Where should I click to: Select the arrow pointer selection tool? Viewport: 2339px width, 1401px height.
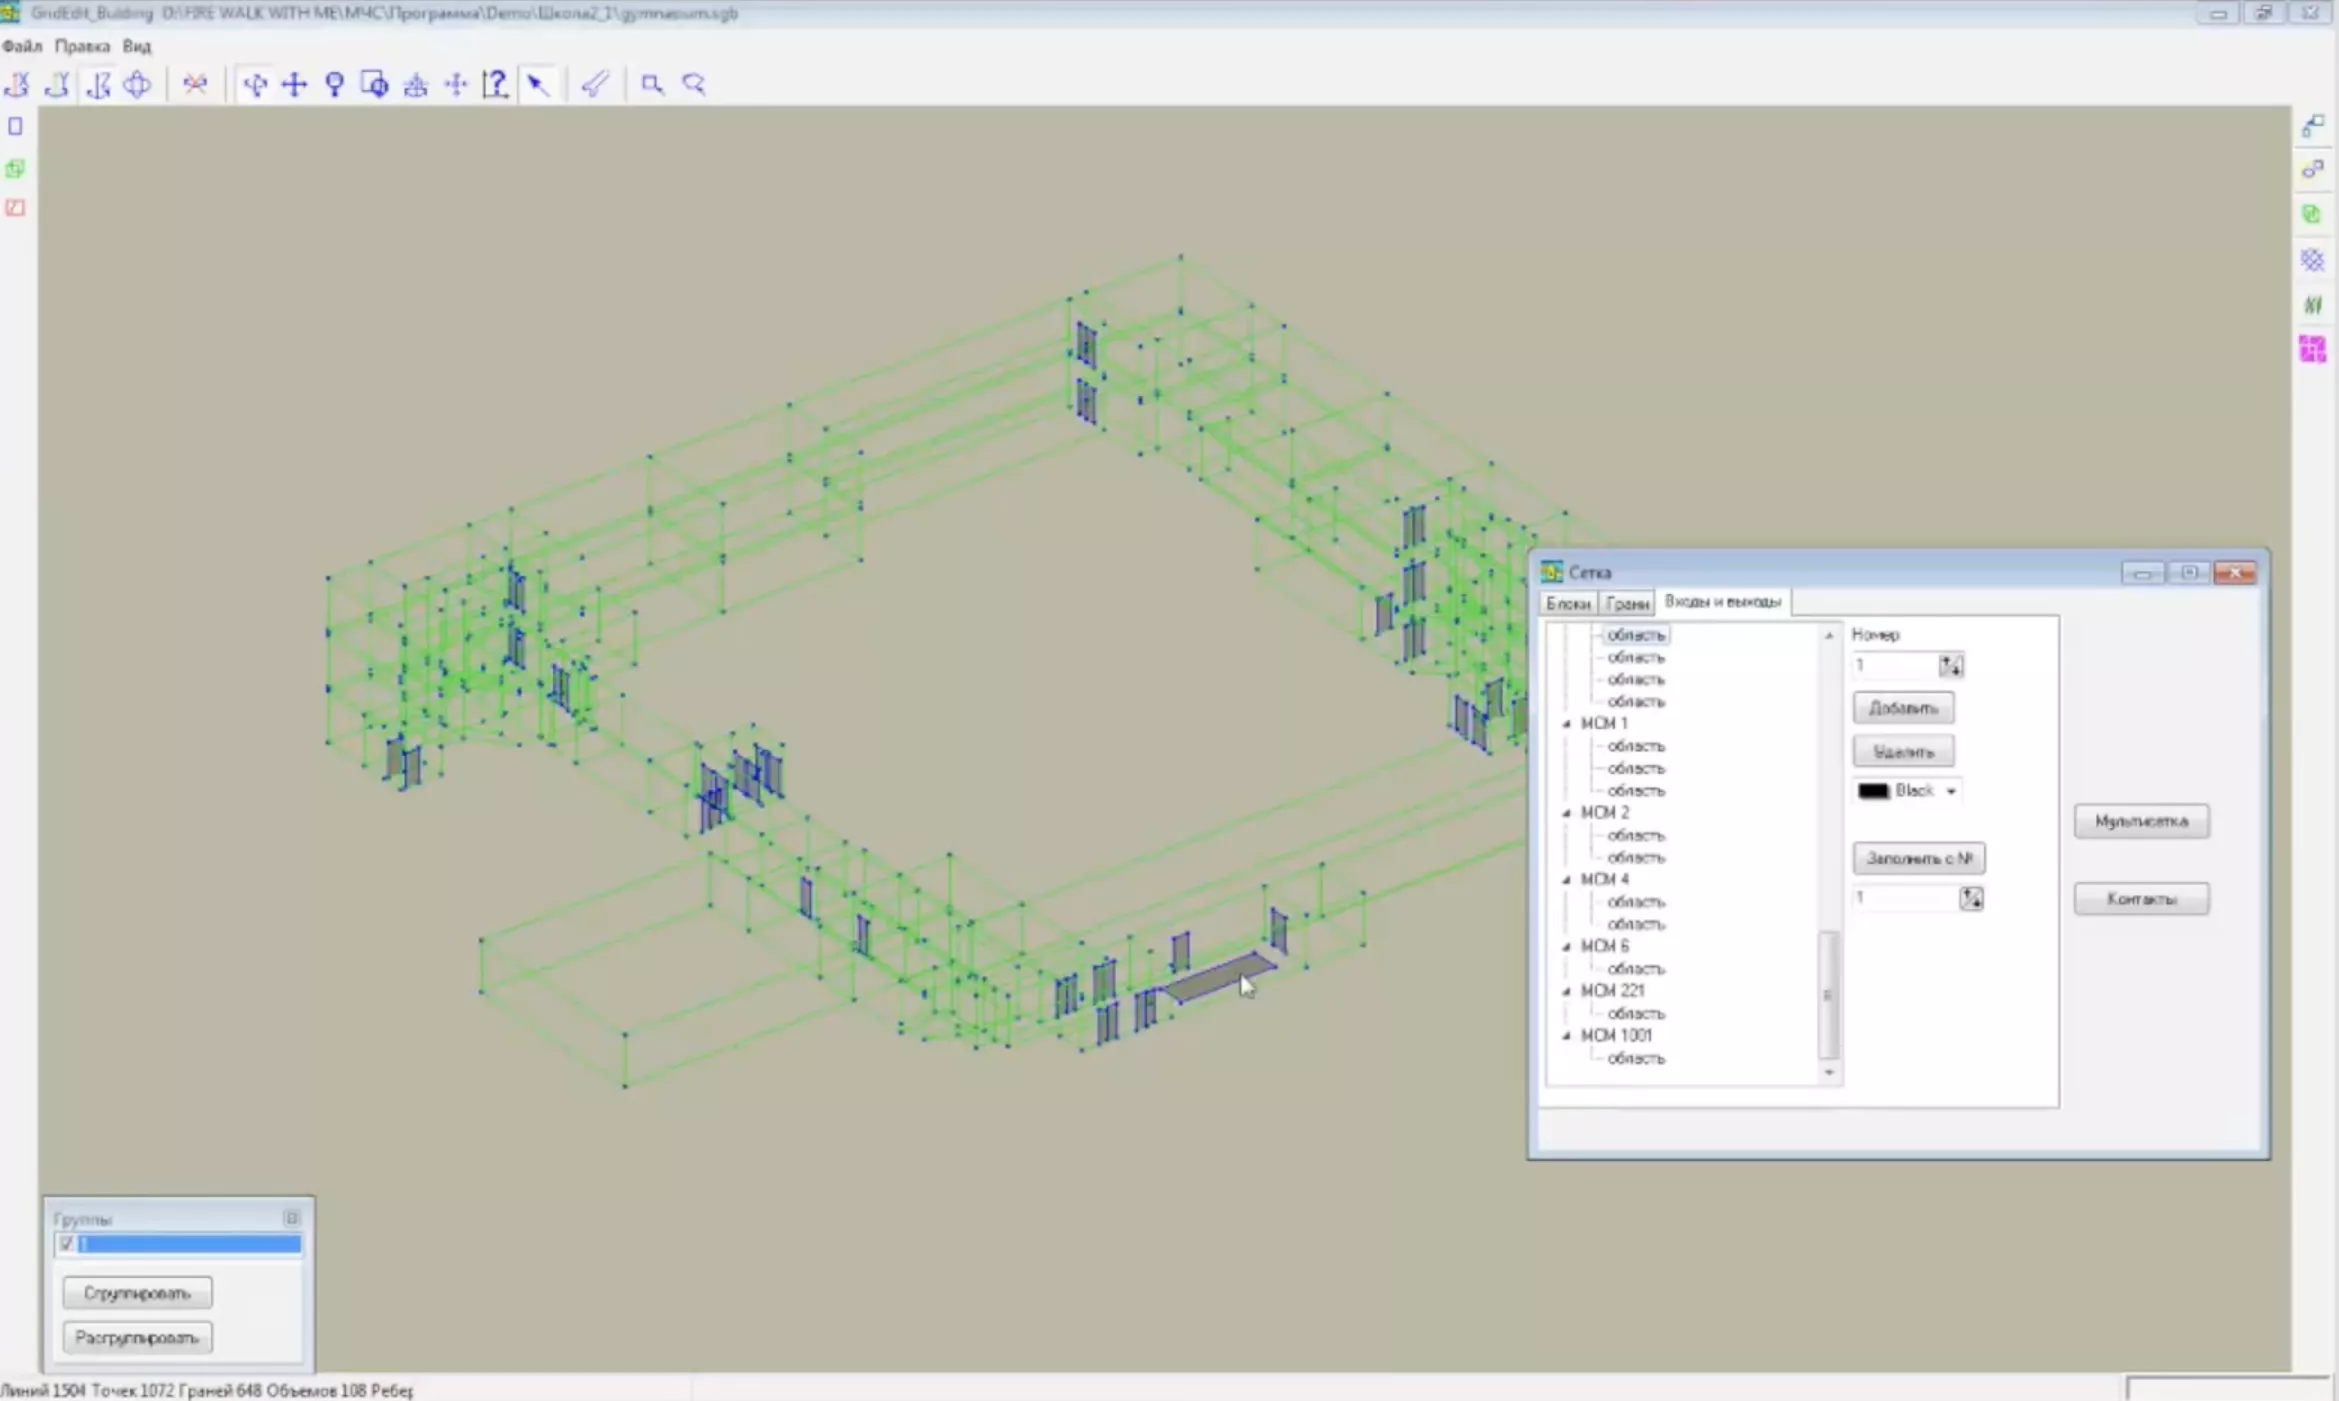538,84
